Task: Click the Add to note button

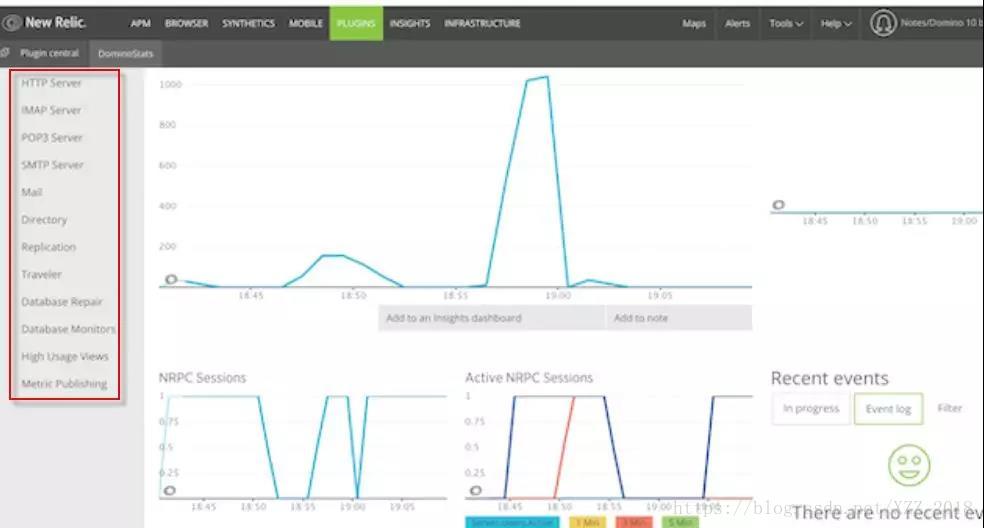Action: coord(679,318)
